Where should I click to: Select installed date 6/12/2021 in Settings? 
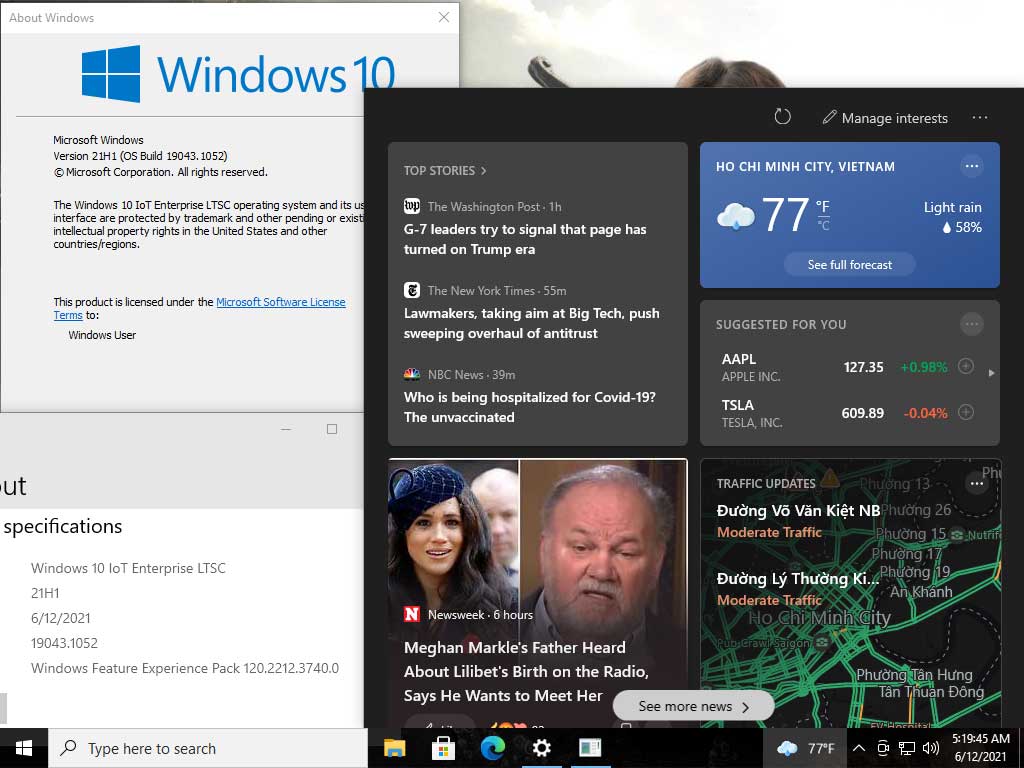click(61, 618)
